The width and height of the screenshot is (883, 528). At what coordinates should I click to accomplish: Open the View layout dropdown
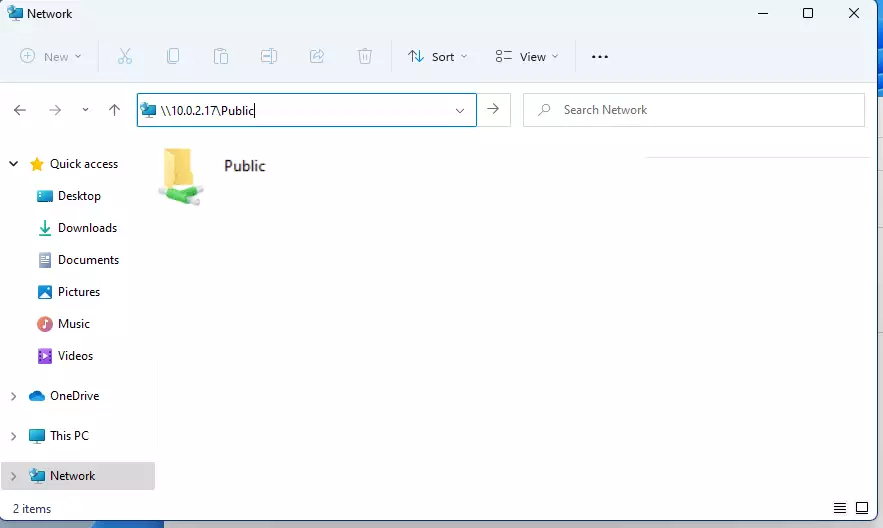point(527,56)
